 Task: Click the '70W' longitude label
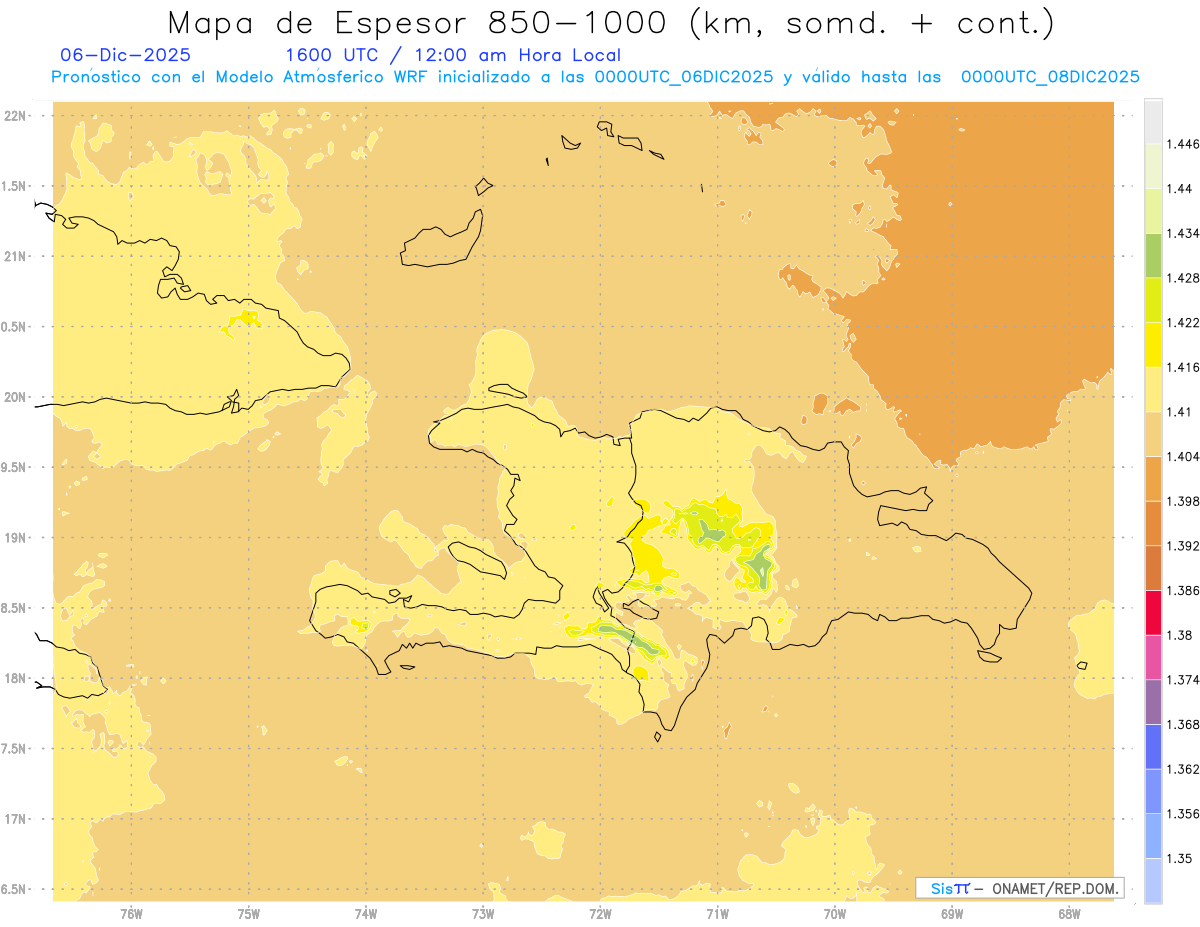pos(835,914)
